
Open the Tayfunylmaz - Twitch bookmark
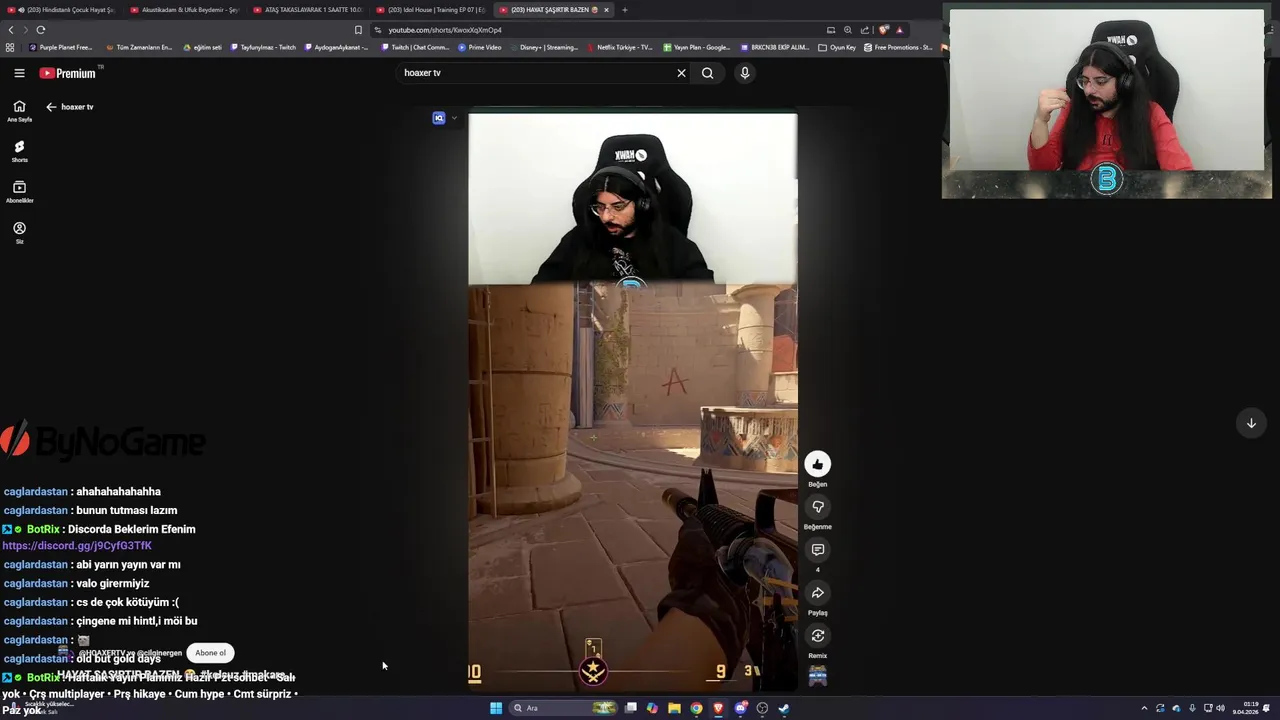tap(264, 47)
